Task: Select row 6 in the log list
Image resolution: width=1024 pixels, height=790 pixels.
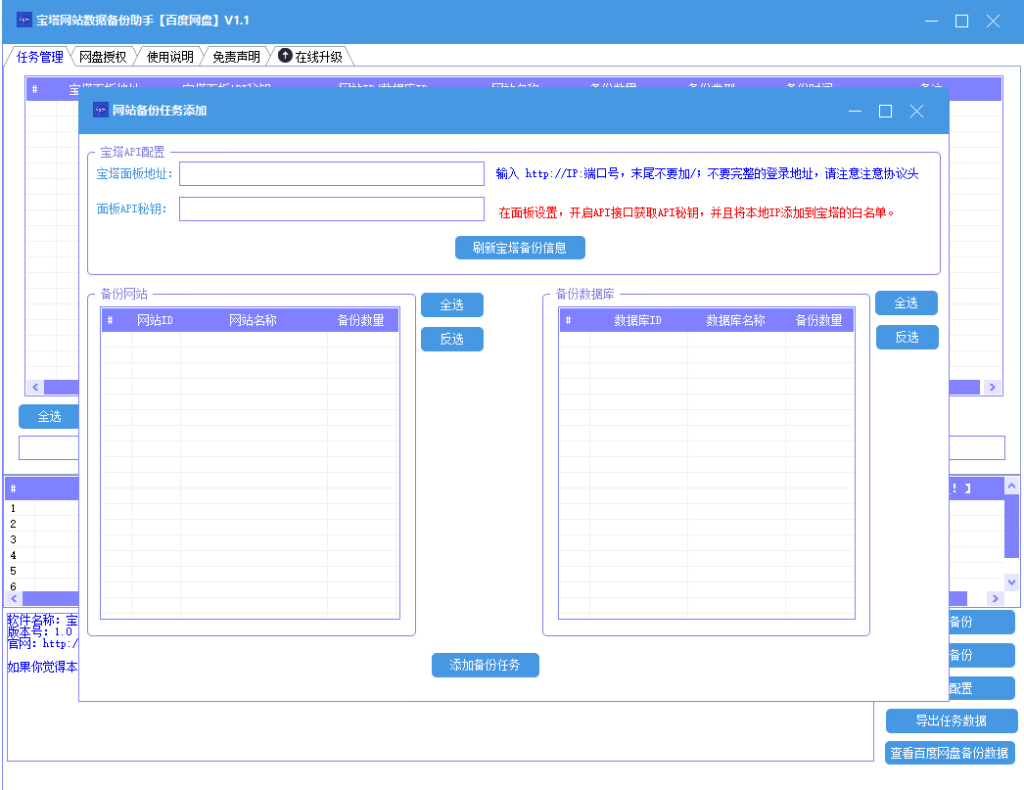Action: point(42,586)
